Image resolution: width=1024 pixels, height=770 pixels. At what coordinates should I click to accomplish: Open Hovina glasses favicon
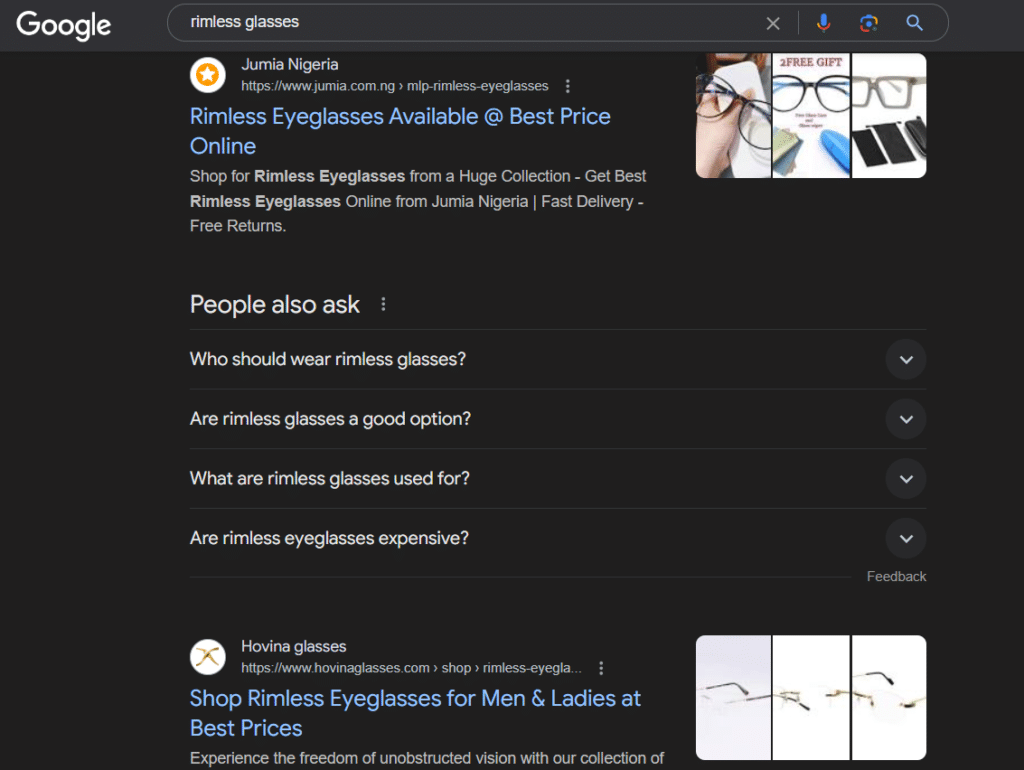pos(208,657)
